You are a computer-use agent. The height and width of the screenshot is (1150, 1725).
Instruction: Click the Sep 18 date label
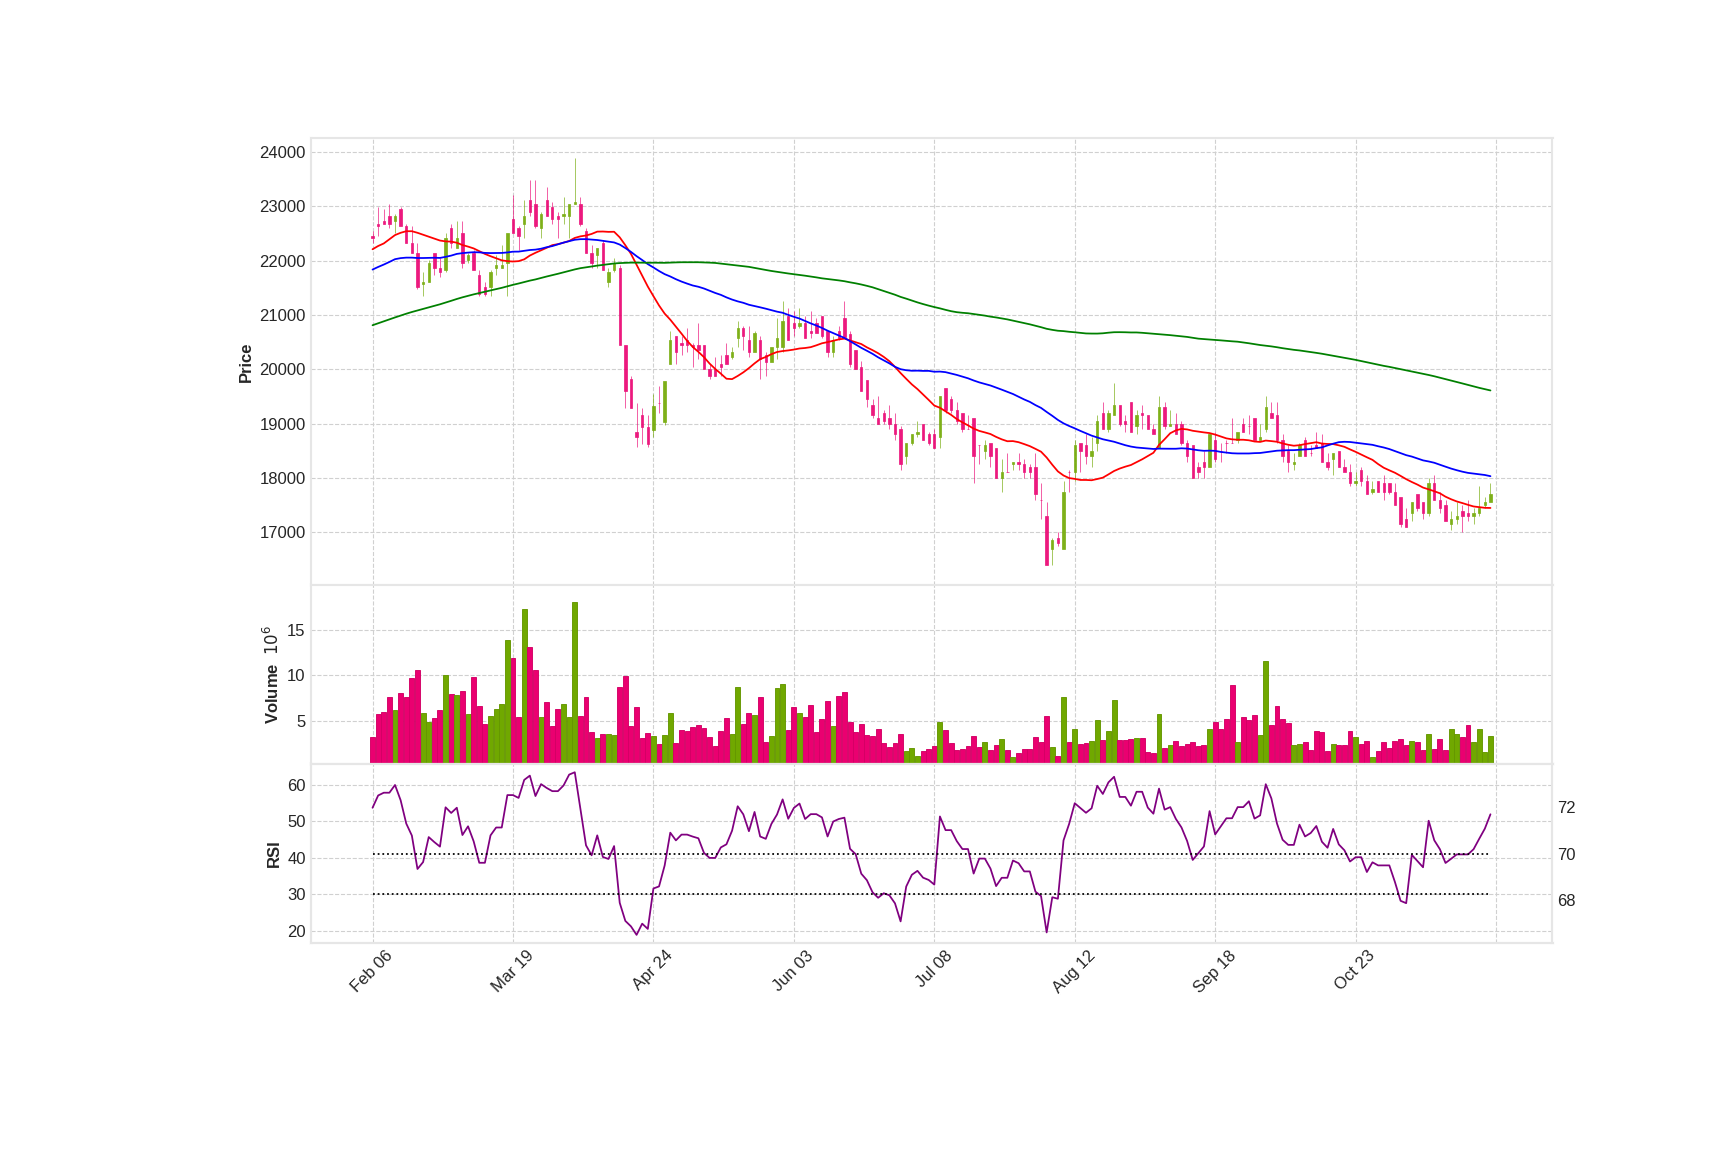point(1214,971)
